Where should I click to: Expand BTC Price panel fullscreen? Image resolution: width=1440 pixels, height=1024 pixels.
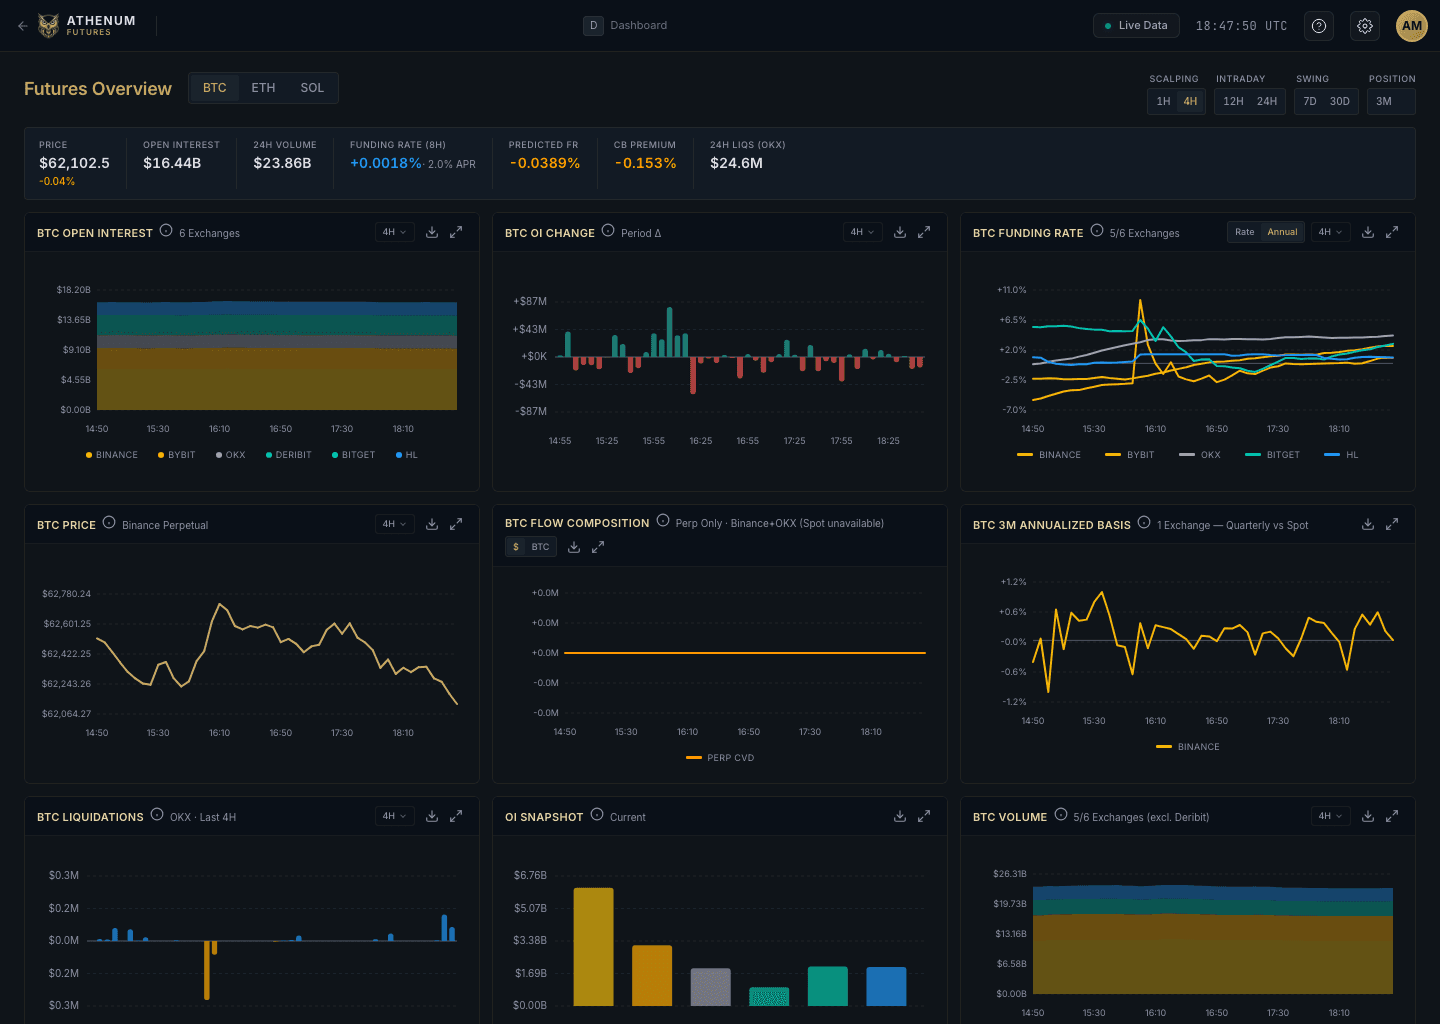(x=456, y=524)
